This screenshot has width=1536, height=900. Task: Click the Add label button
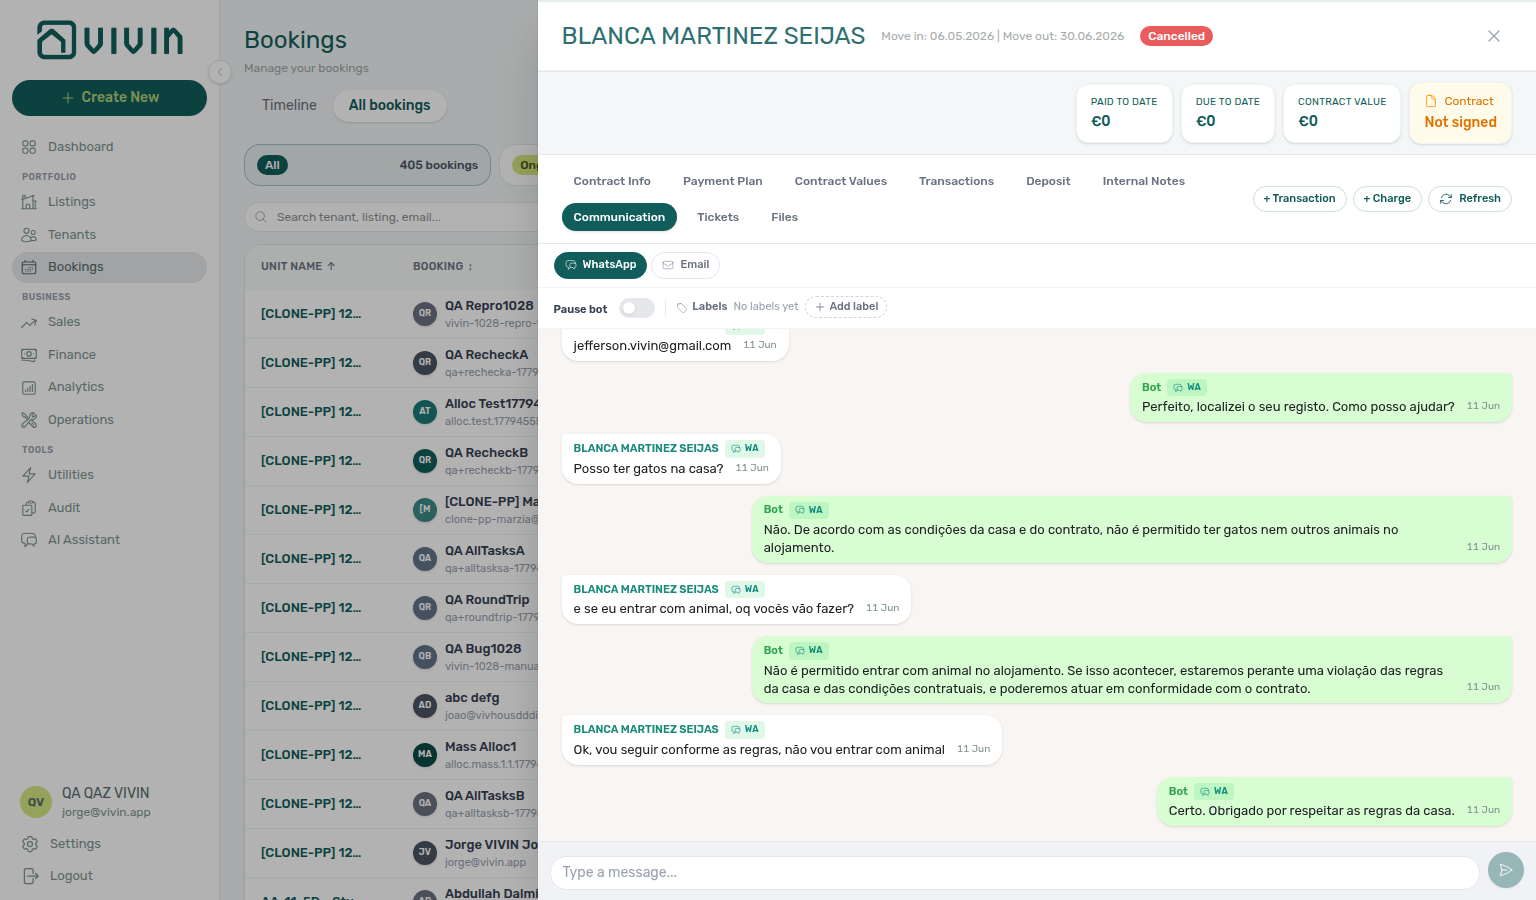[846, 307]
